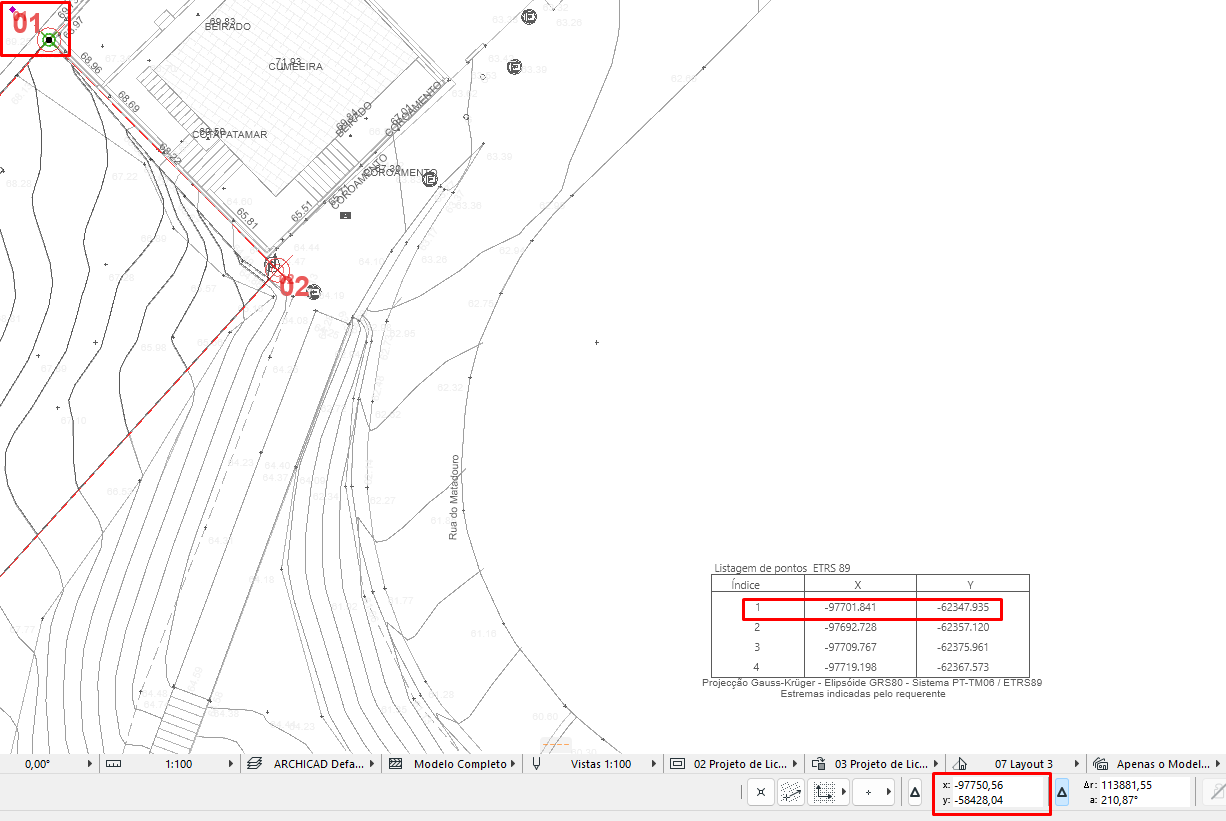Toggle relative XY coordinates delta button

pos(914,792)
